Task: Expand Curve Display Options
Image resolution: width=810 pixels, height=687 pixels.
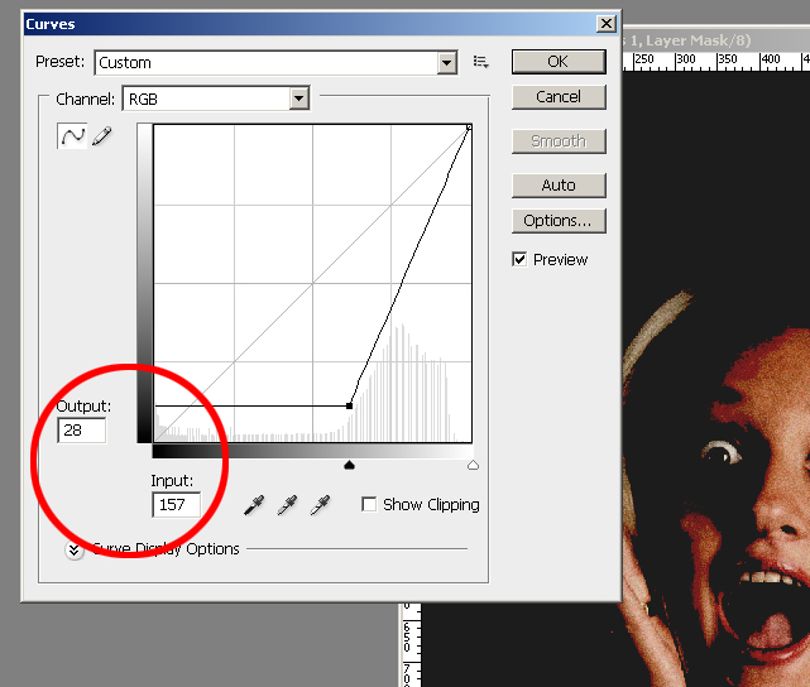Action: [x=74, y=551]
